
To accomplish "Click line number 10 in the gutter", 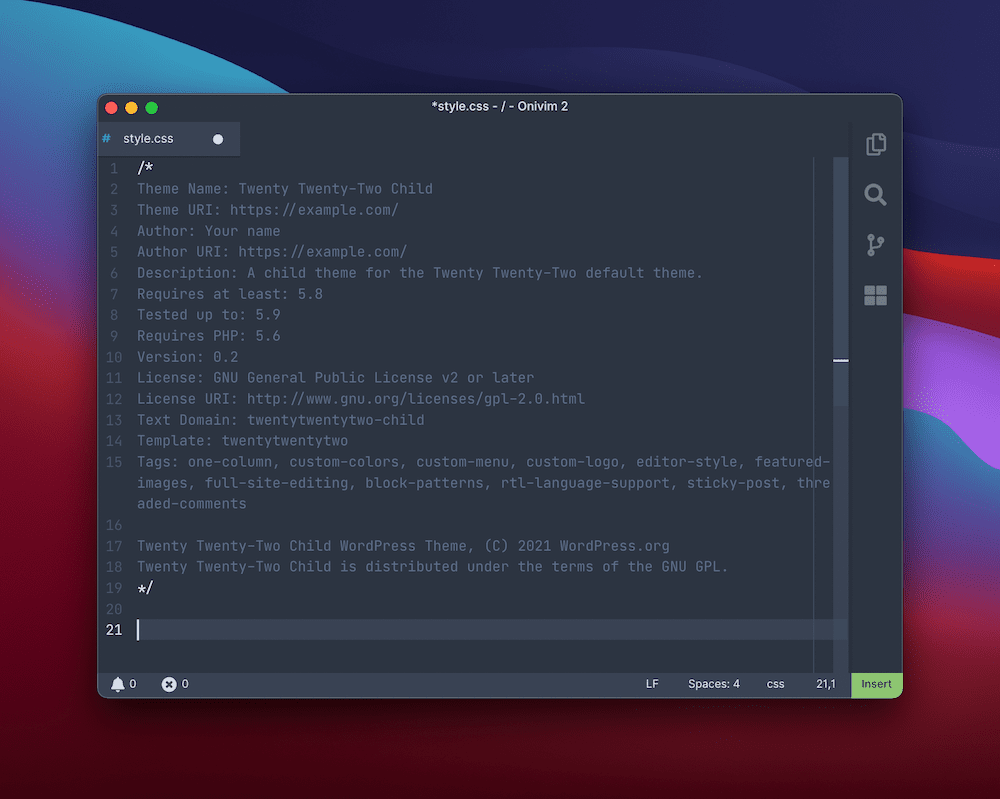I will [113, 356].
